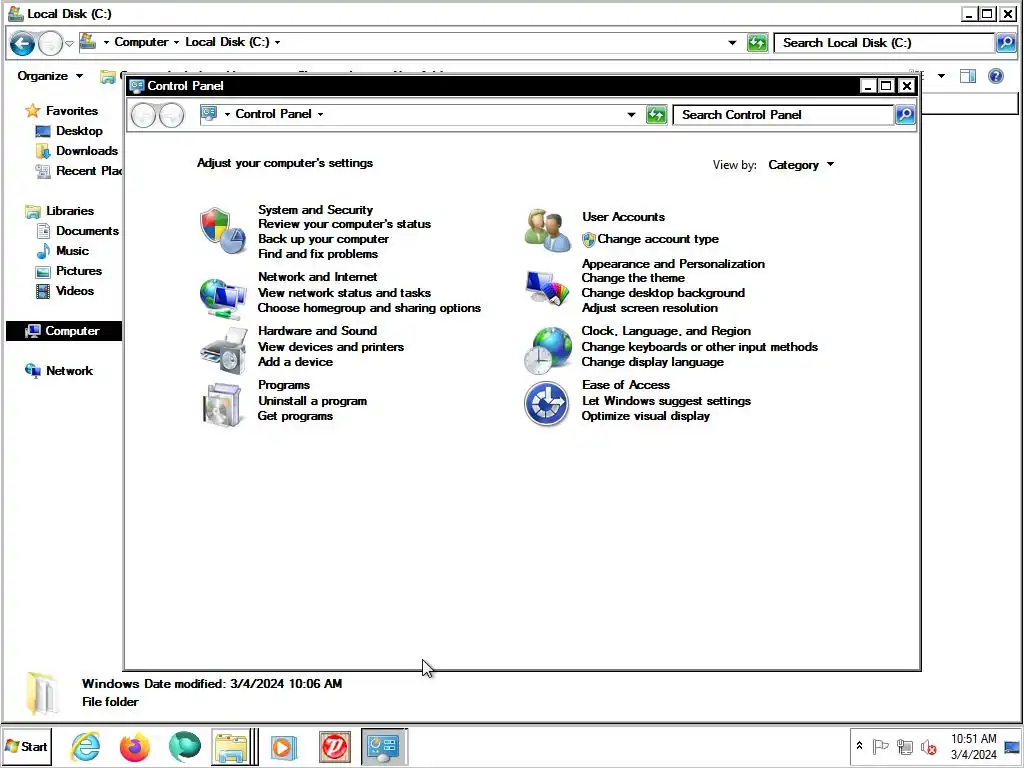Open red P application taskbar icon

point(334,746)
